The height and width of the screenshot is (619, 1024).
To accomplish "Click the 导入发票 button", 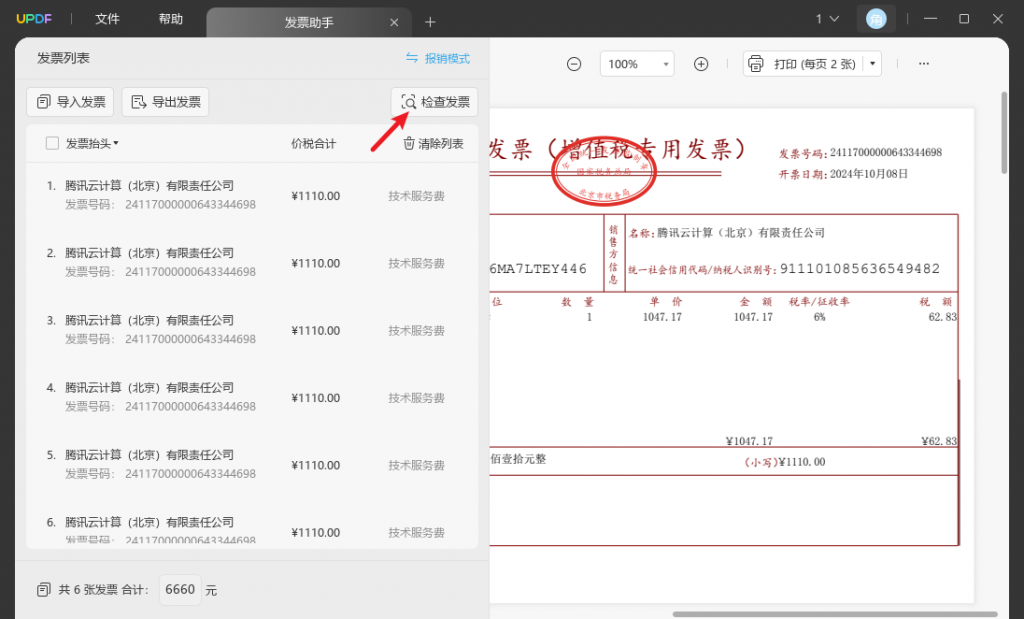I will 70,102.
